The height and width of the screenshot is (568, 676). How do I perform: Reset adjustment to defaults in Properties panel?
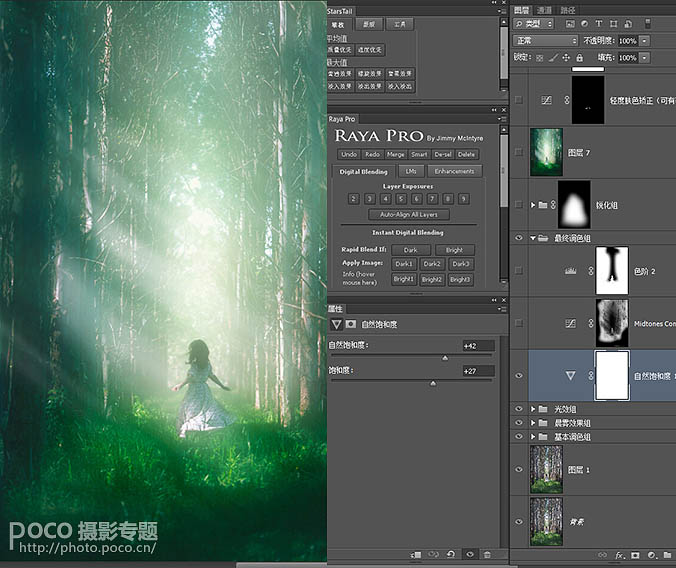point(451,555)
